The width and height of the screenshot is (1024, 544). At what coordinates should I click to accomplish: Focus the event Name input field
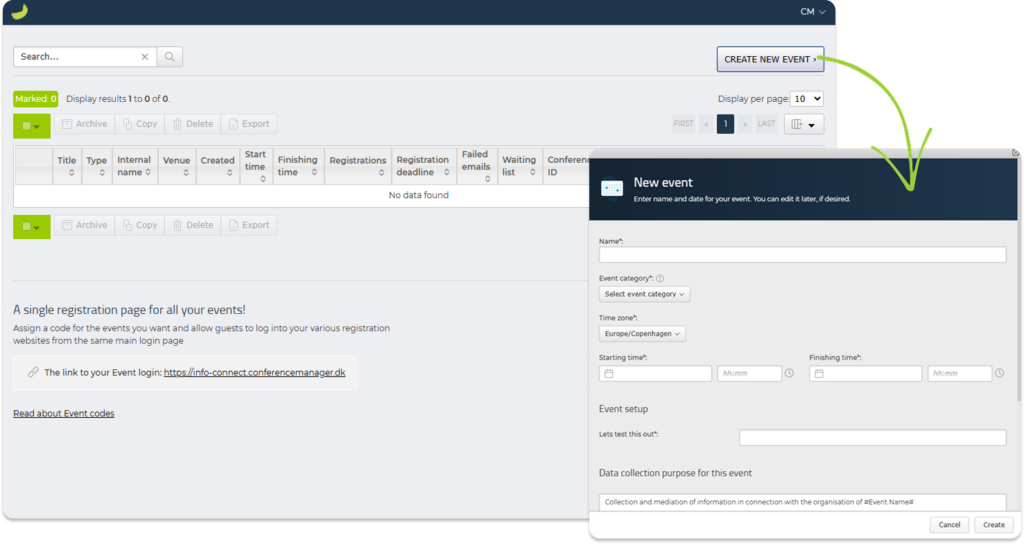pyautogui.click(x=802, y=255)
